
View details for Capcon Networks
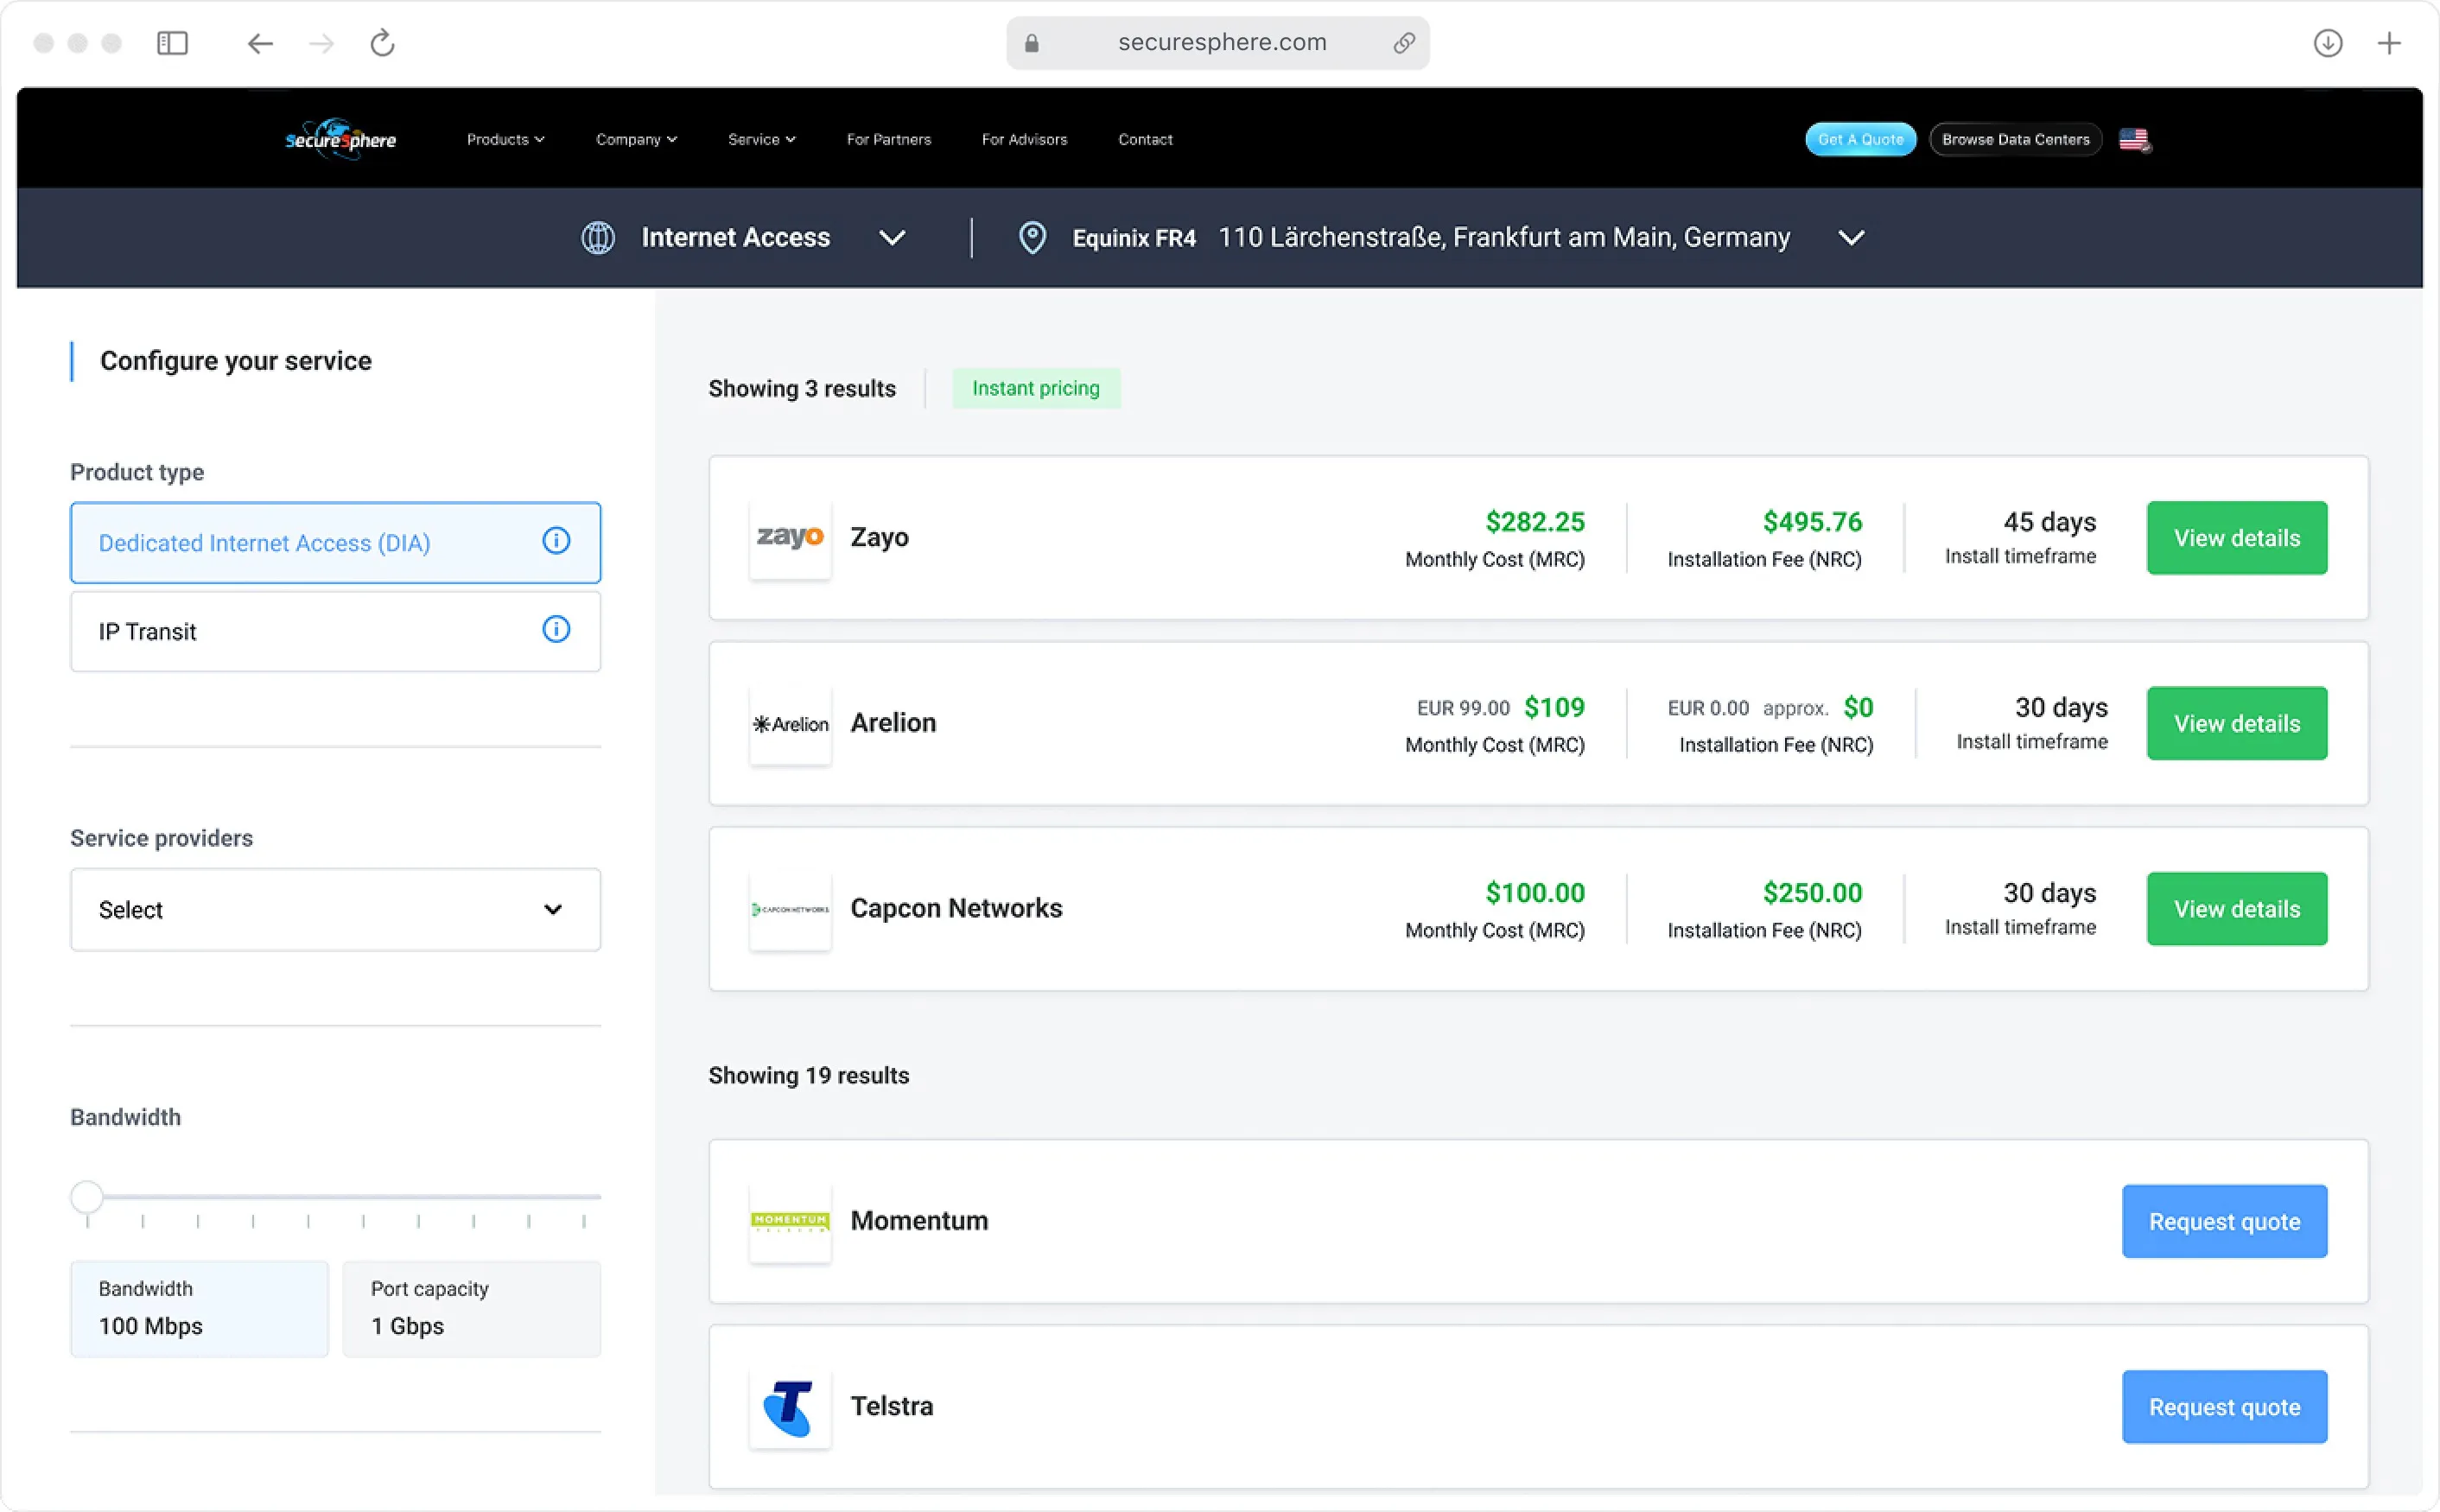click(x=2236, y=908)
